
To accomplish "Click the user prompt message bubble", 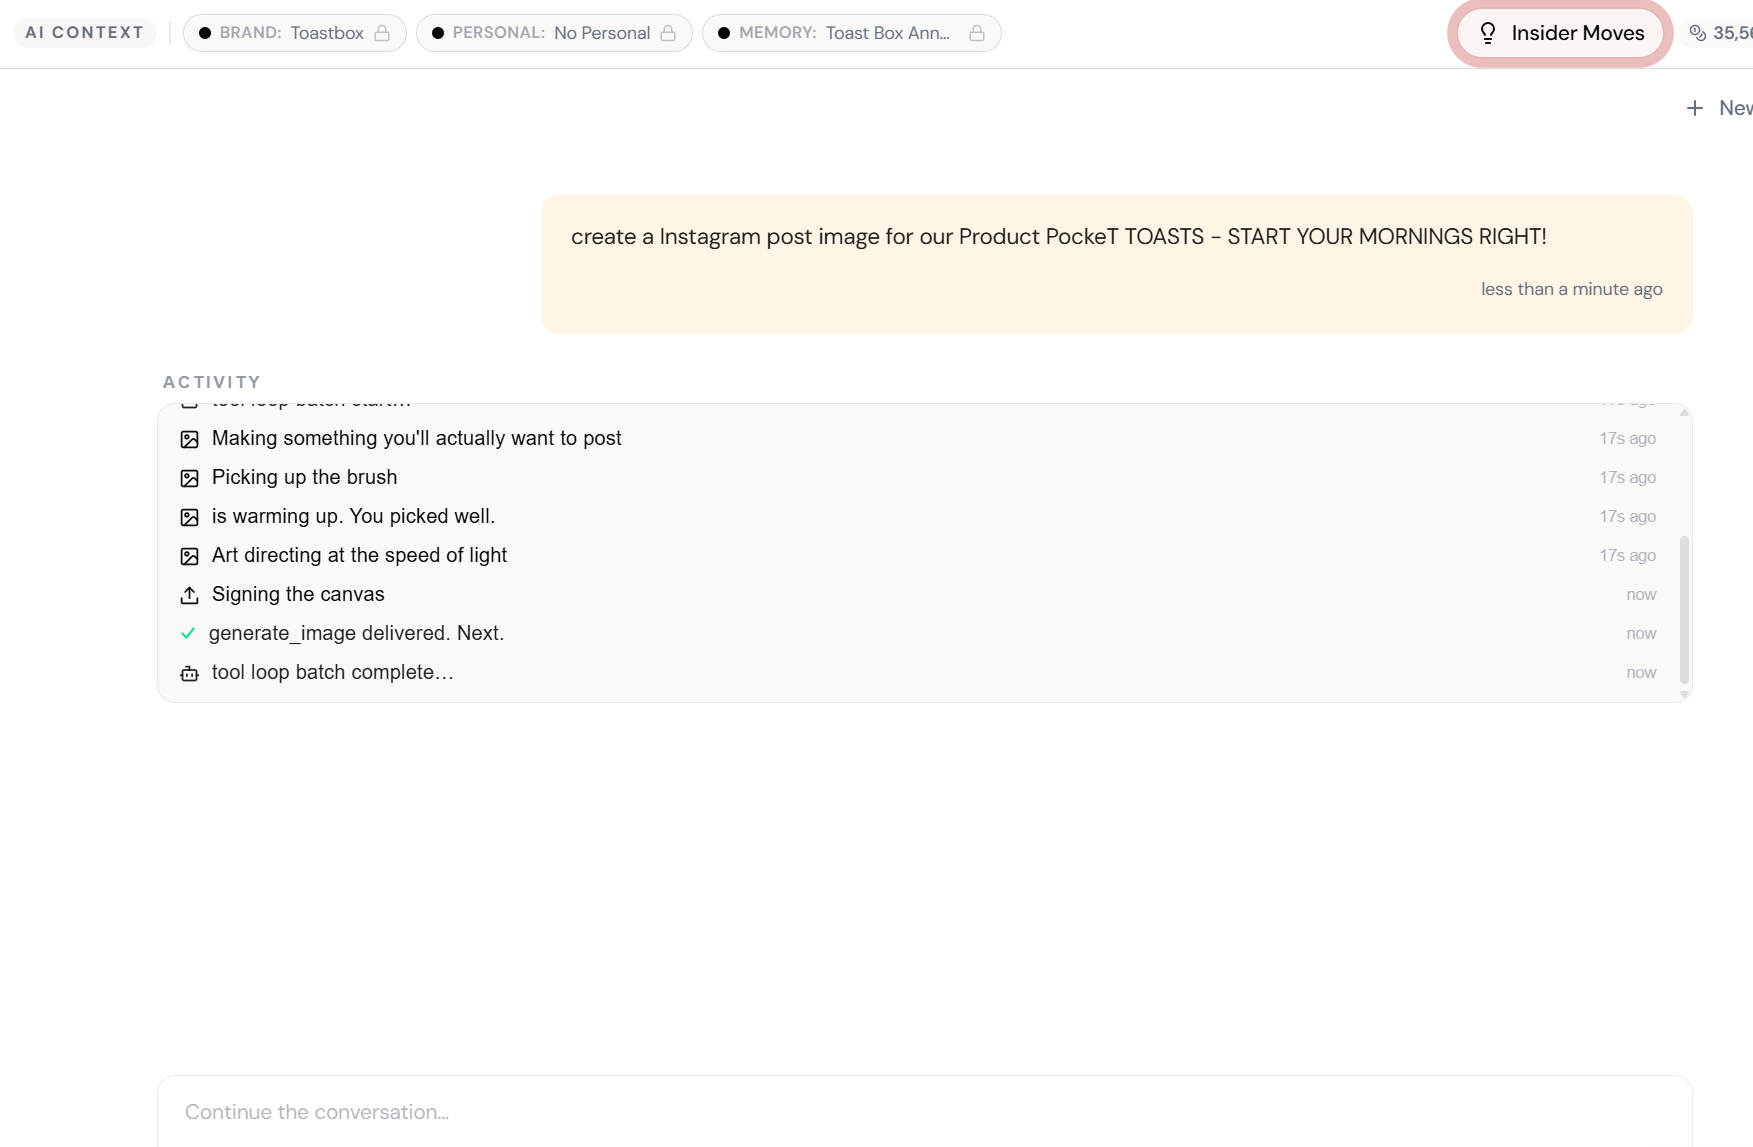I will coord(1115,264).
